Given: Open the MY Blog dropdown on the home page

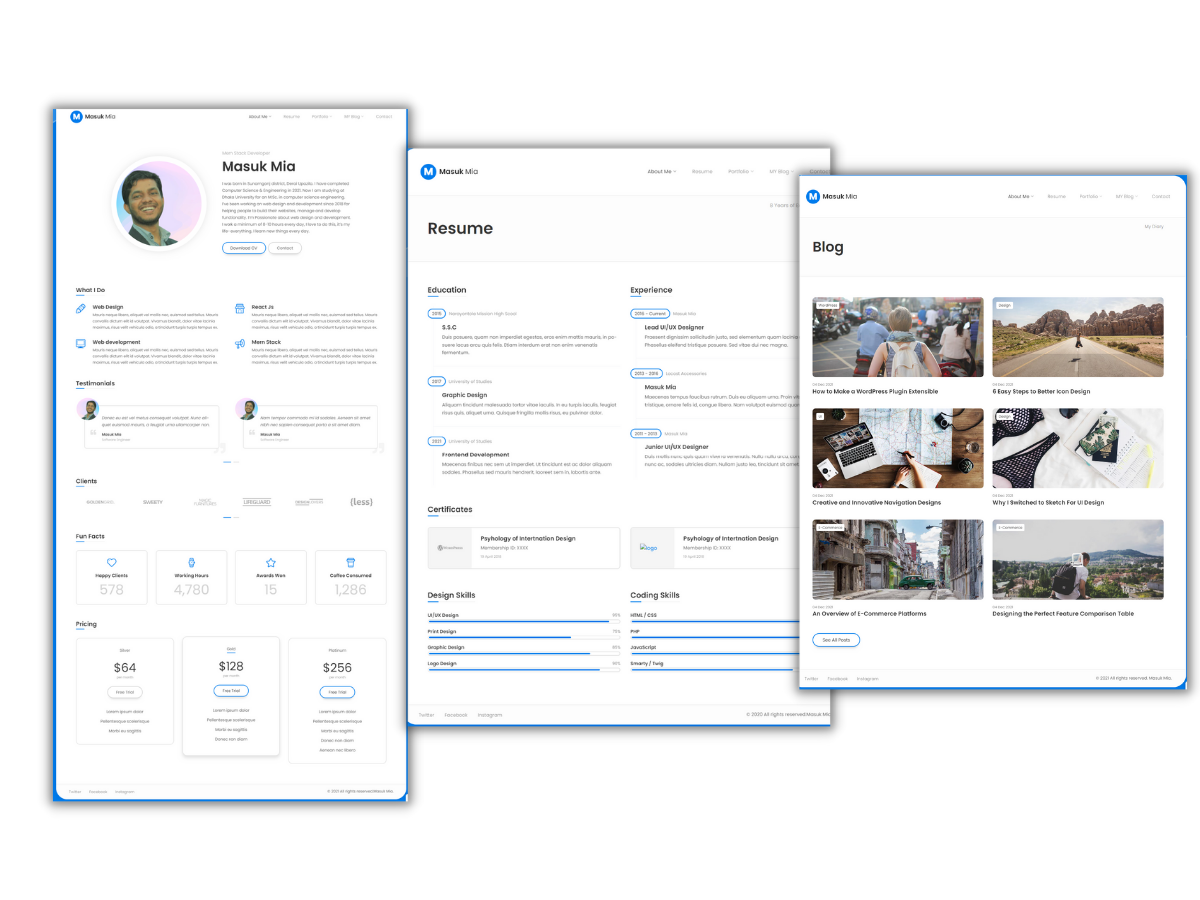Looking at the screenshot, I should point(354,117).
